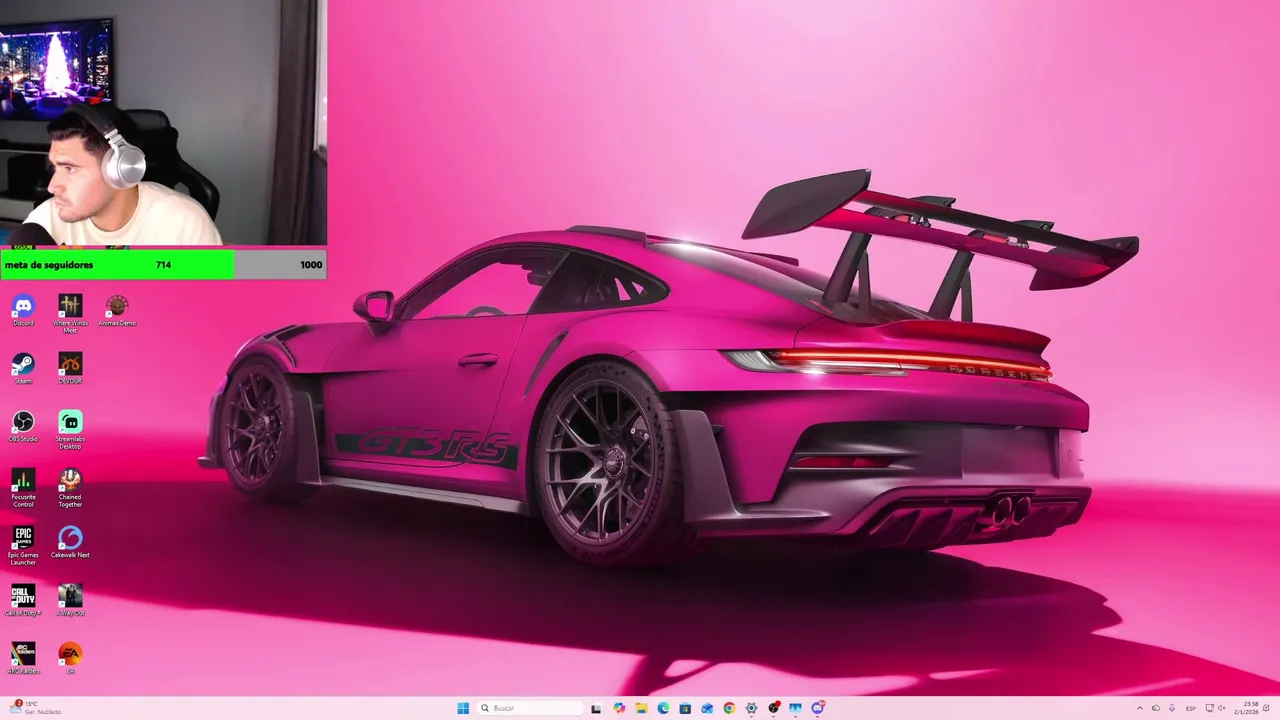Click the Buscar taskbar search box

(x=530, y=708)
